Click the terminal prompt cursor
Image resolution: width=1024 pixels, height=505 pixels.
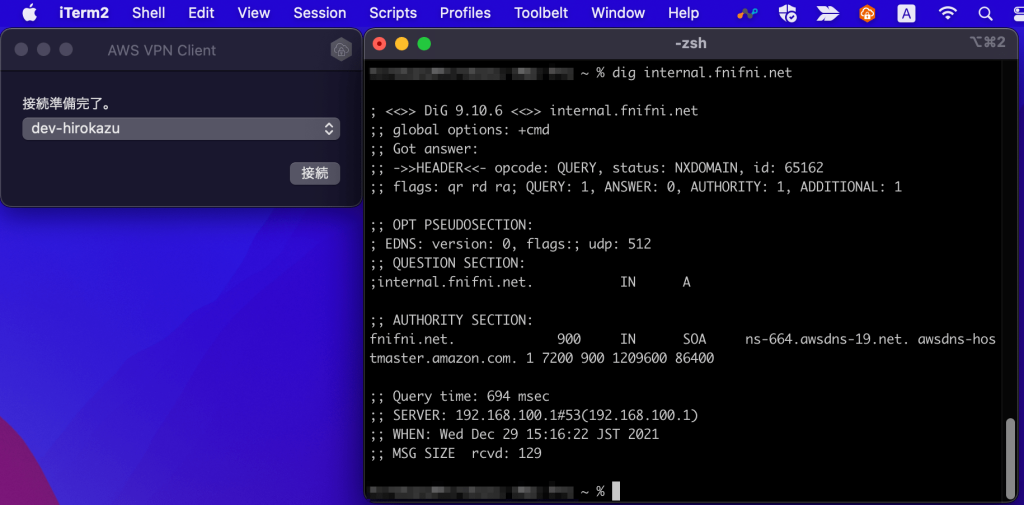[615, 491]
